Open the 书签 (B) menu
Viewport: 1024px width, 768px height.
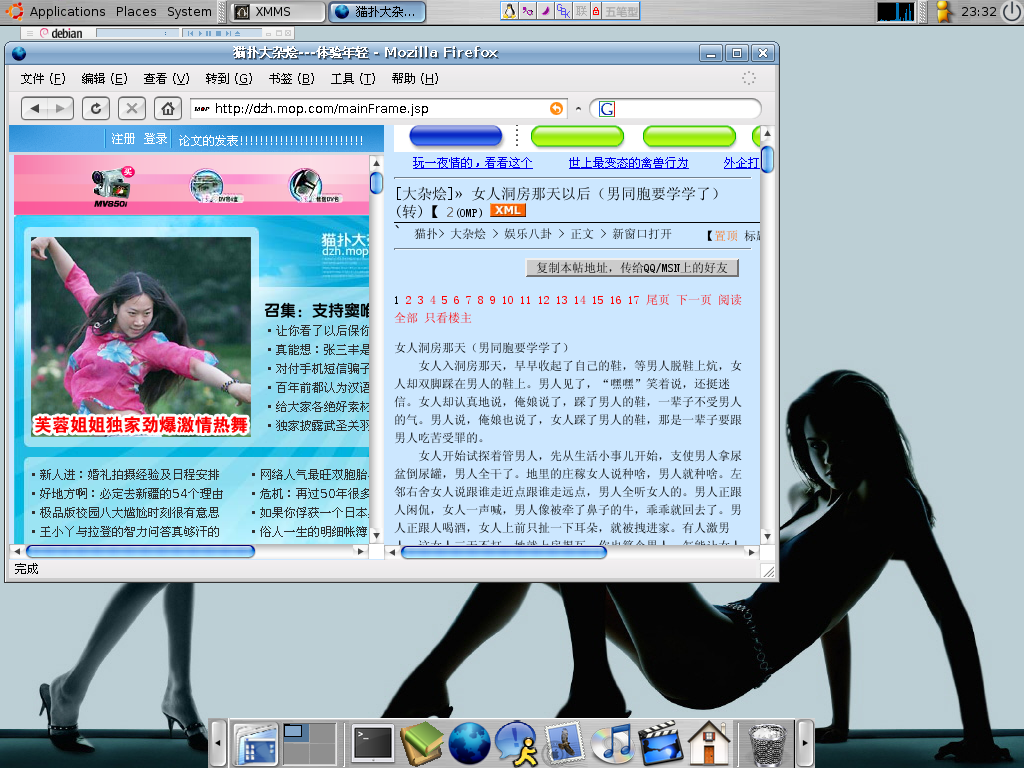(x=291, y=78)
